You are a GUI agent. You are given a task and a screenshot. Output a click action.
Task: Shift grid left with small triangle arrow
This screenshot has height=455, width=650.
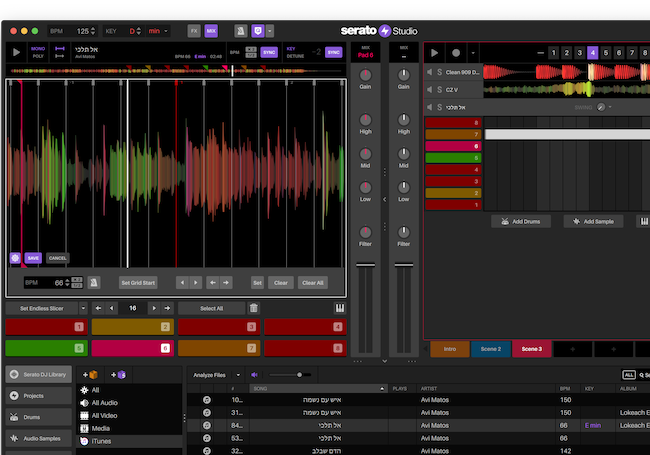pos(182,283)
